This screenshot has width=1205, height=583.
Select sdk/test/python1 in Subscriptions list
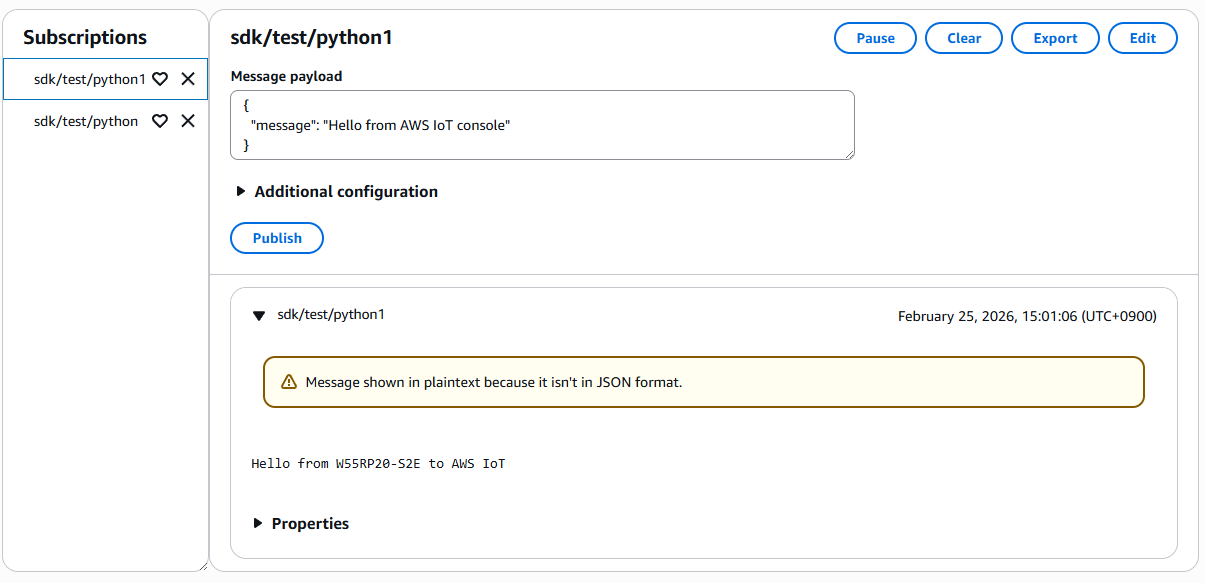tap(89, 79)
